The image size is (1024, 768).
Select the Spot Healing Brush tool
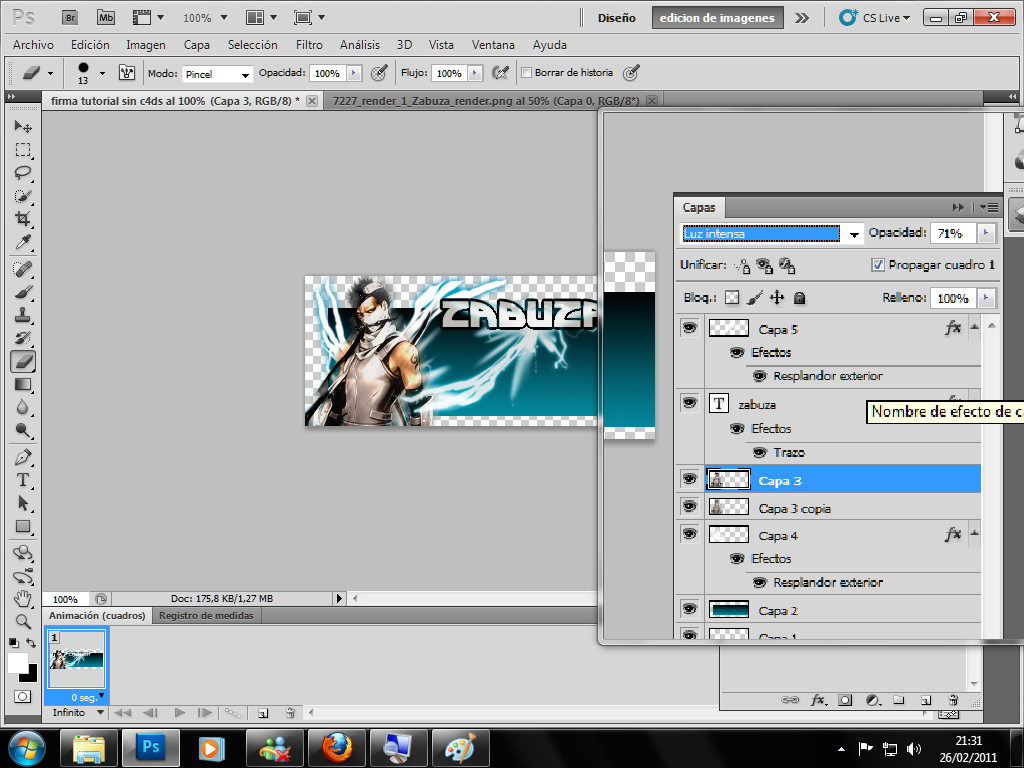[23, 268]
